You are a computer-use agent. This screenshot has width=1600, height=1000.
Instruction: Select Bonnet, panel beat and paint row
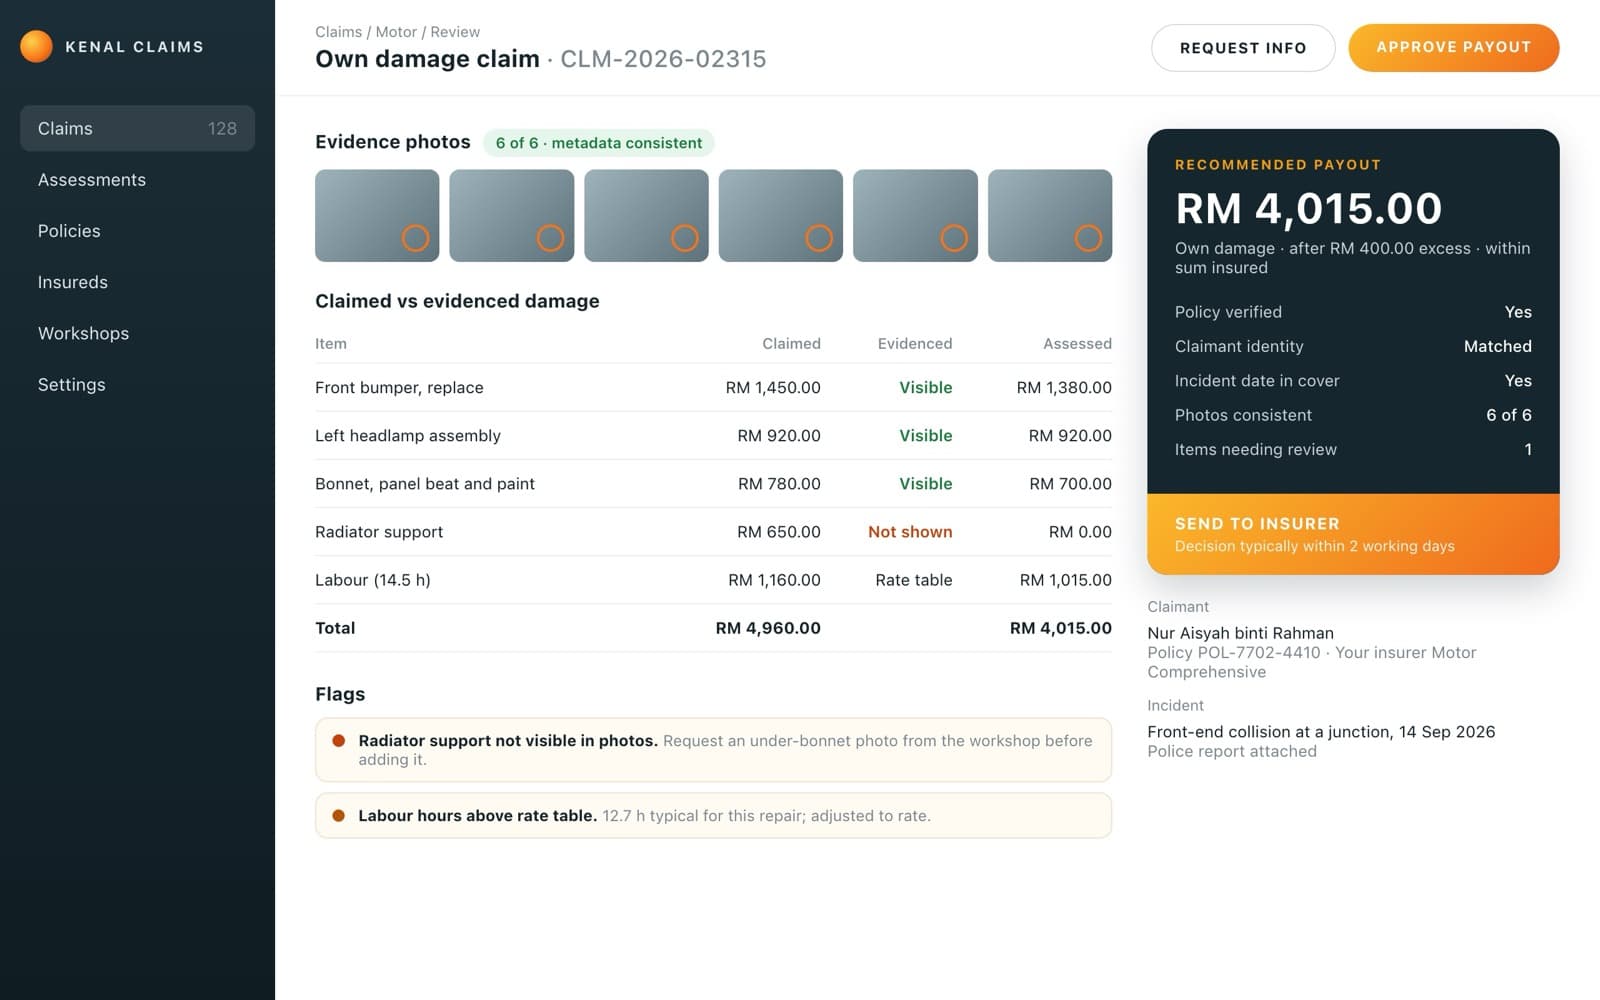pyautogui.click(x=713, y=483)
